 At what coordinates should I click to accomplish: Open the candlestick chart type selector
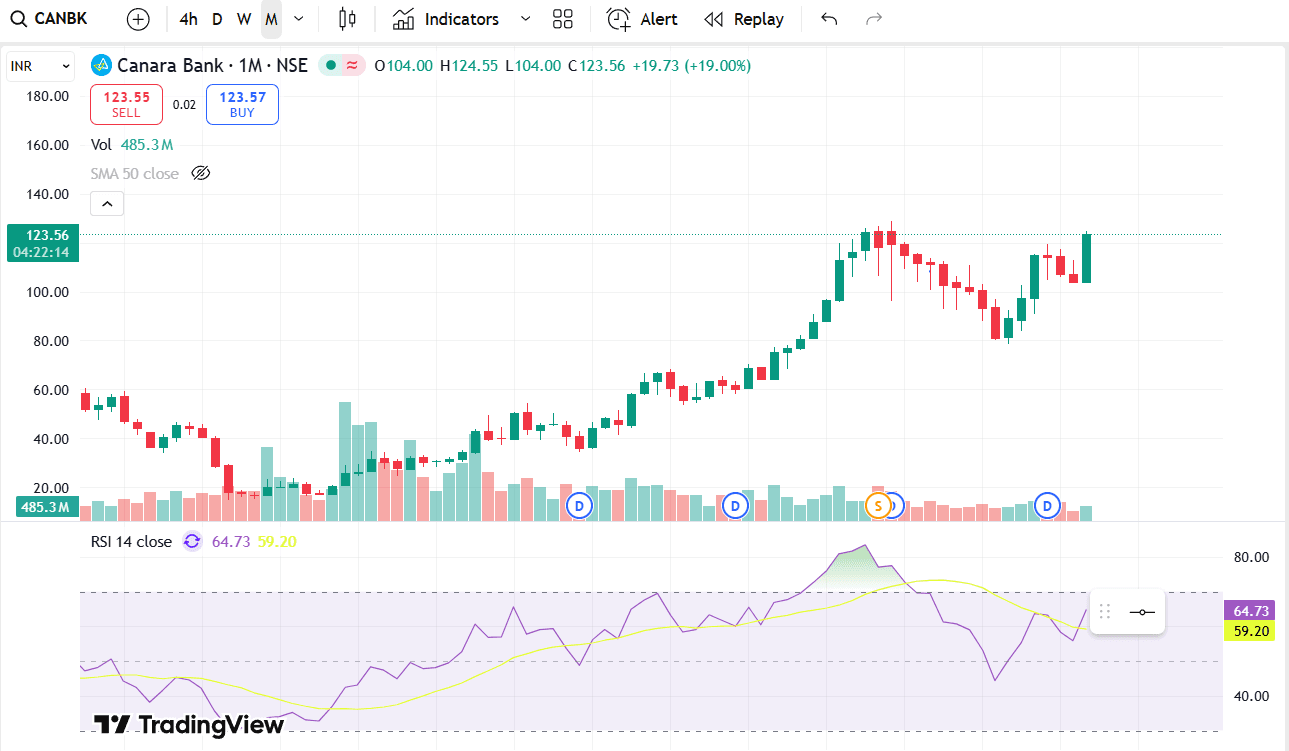tap(347, 19)
